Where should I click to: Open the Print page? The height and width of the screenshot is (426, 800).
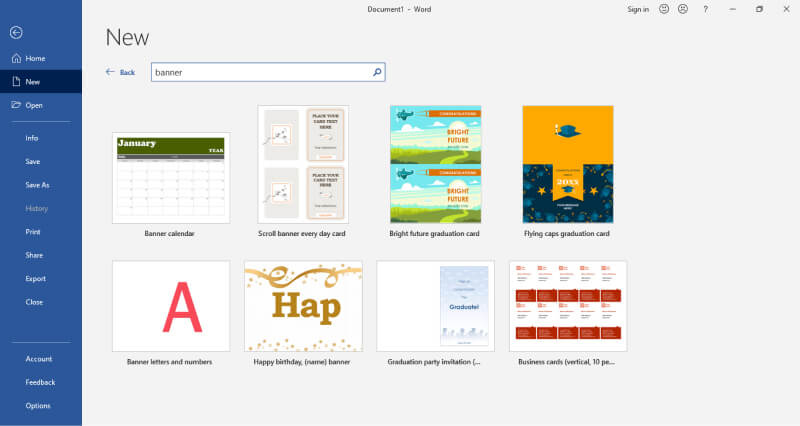pos(33,232)
